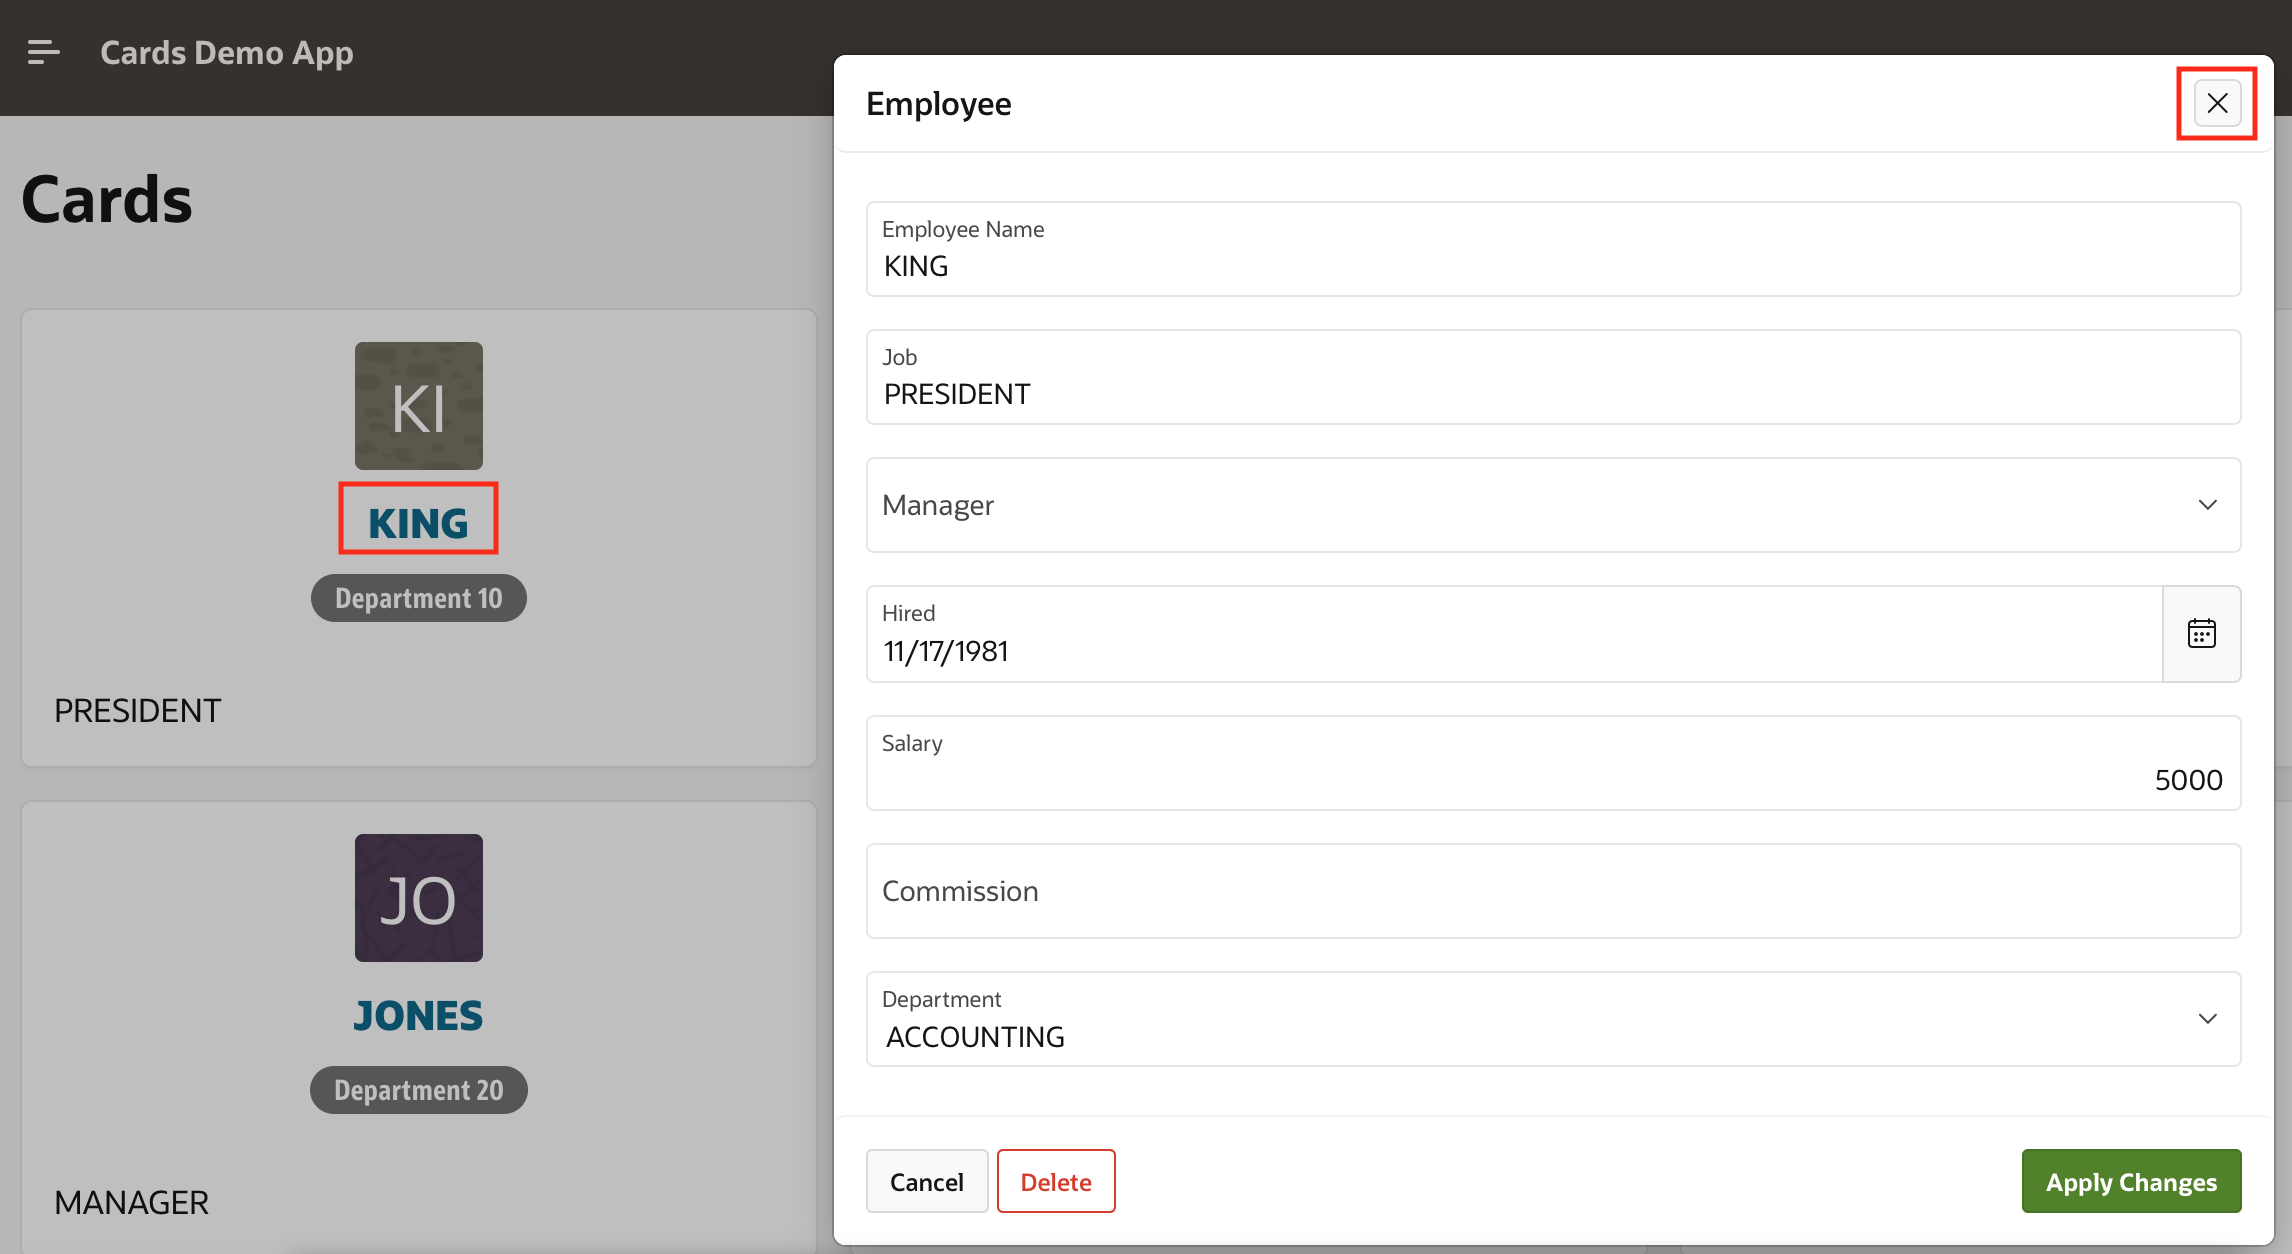Screen dimensions: 2292x1254
Task: Open the JONES card title link
Action: click(418, 1015)
